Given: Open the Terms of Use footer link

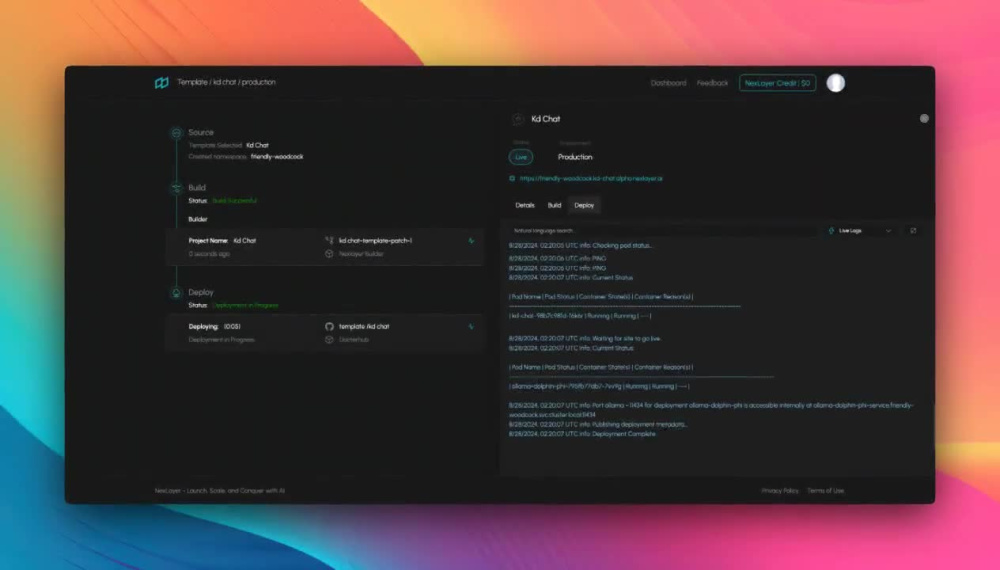Looking at the screenshot, I should click(x=826, y=491).
